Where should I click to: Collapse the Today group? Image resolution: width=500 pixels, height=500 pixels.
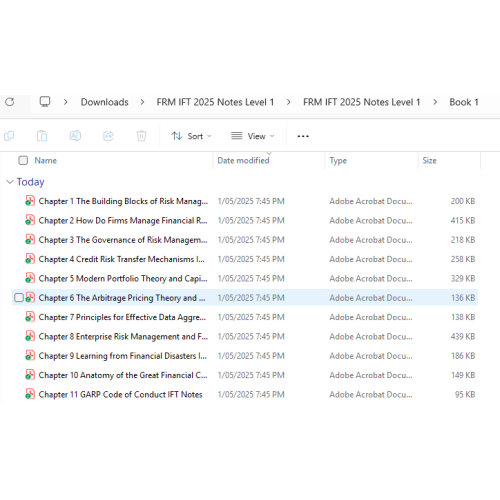click(10, 182)
